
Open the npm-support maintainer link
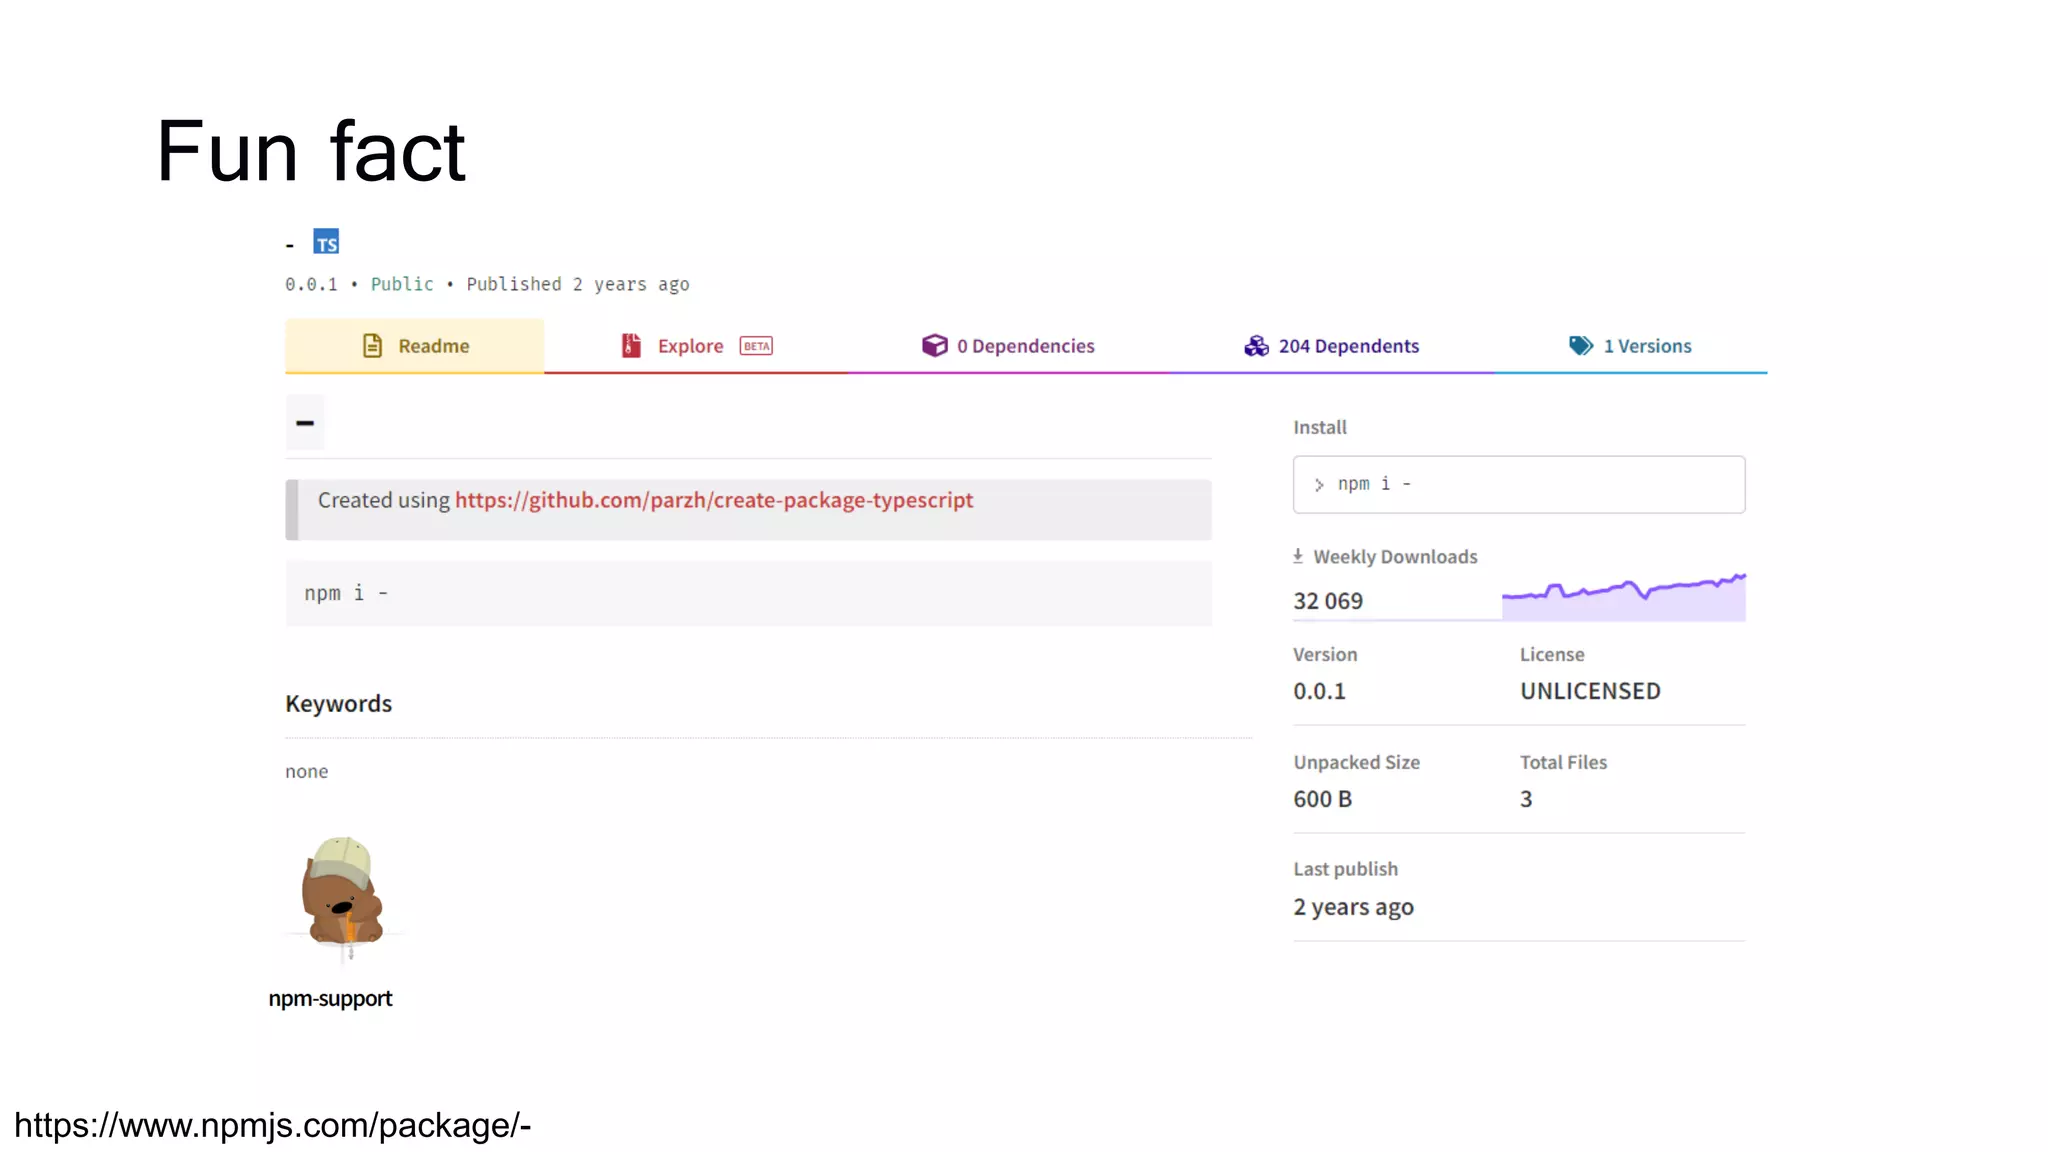click(330, 998)
